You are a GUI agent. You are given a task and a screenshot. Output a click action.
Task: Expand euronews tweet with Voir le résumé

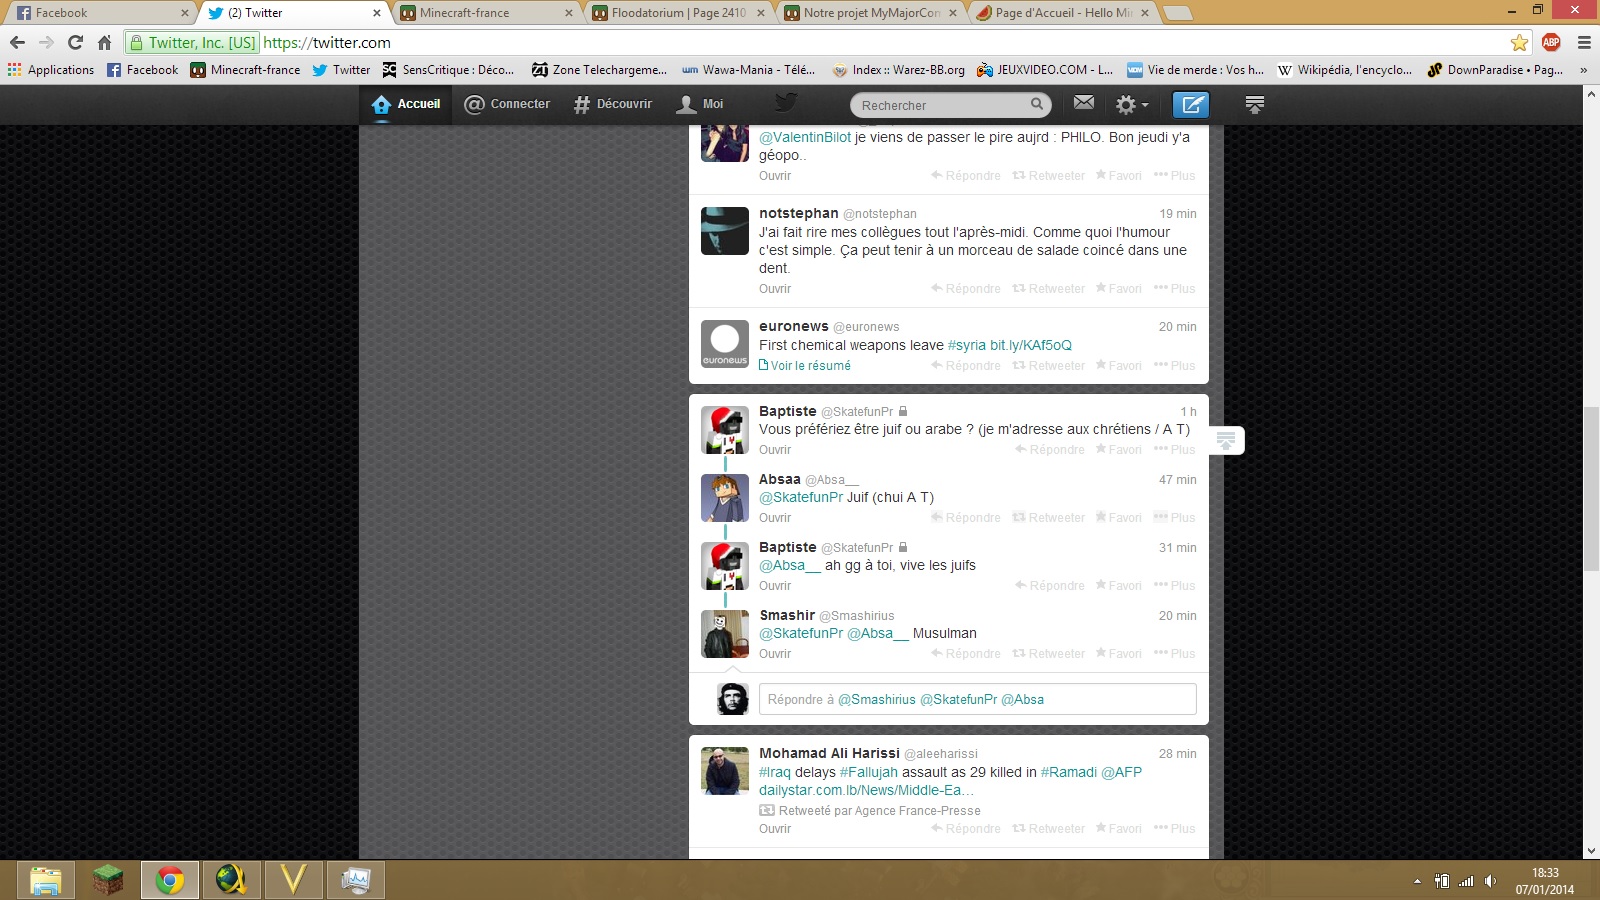(x=805, y=366)
